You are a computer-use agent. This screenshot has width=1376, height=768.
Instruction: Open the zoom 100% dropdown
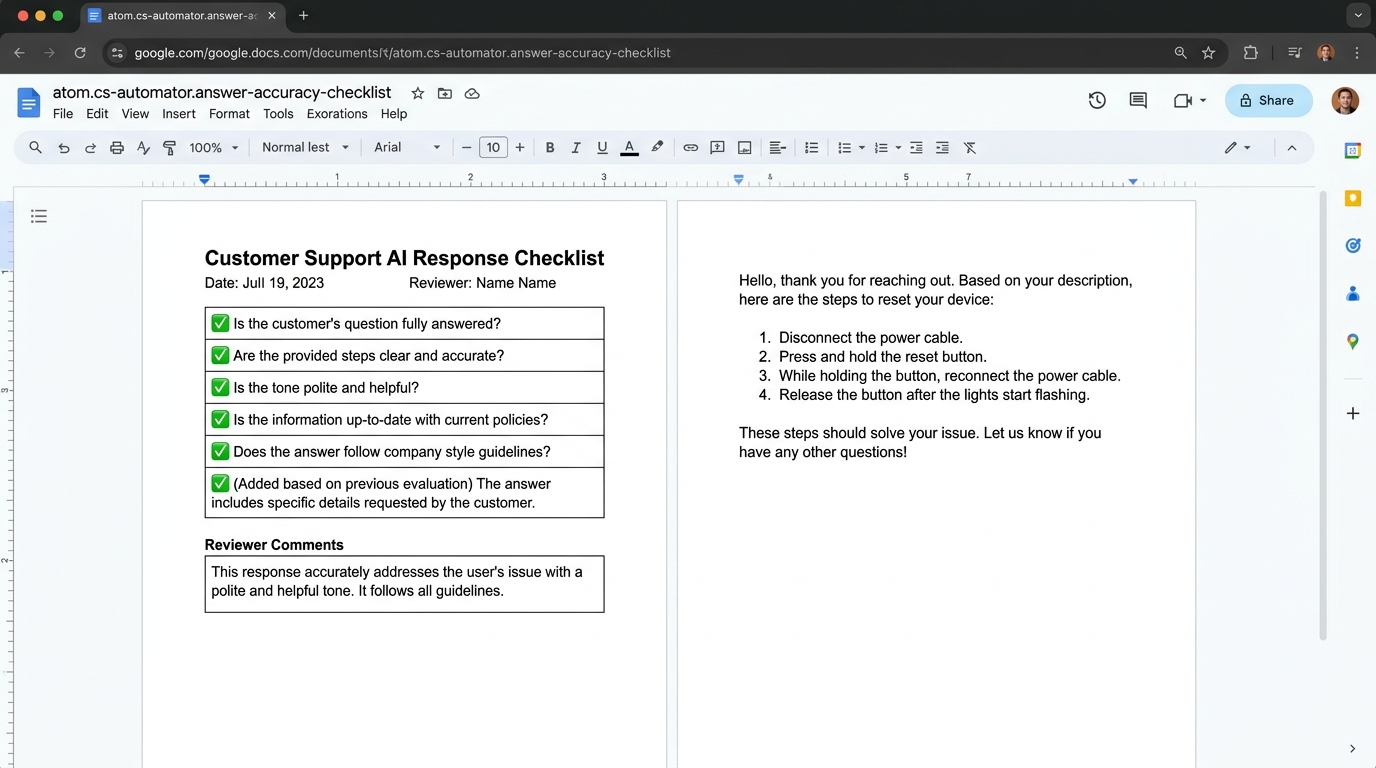(x=214, y=148)
